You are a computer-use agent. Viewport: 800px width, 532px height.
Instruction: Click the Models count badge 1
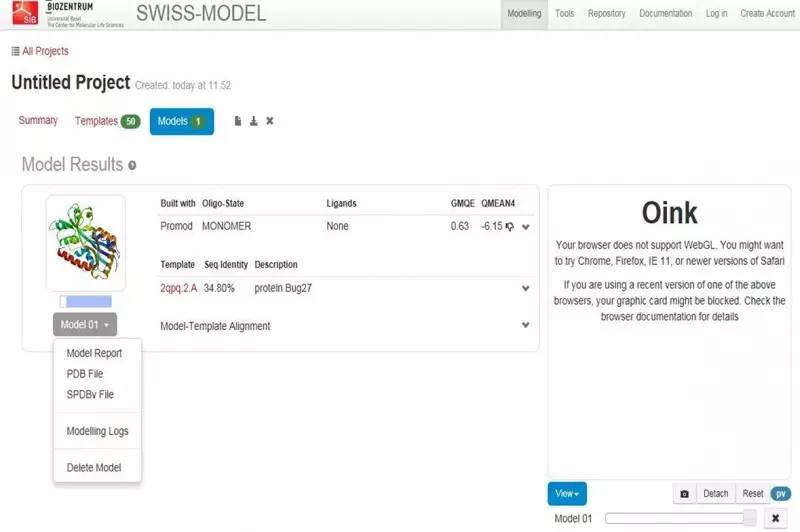click(x=198, y=121)
